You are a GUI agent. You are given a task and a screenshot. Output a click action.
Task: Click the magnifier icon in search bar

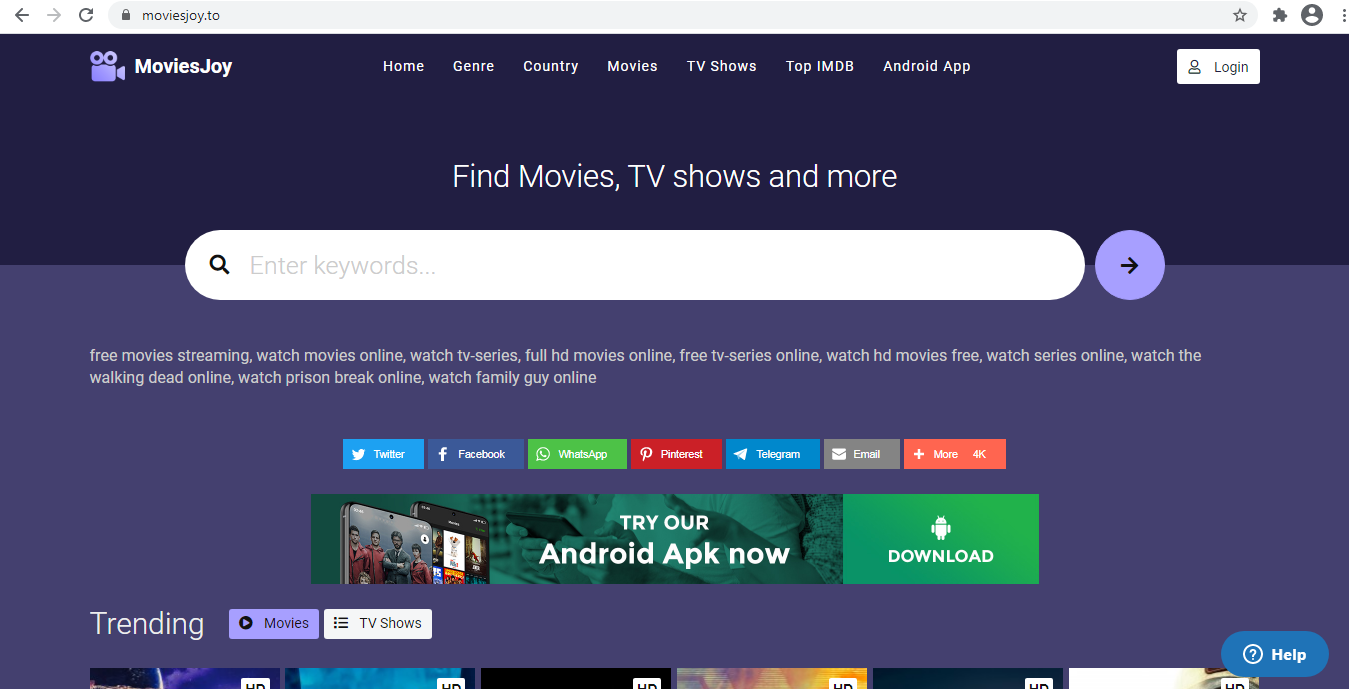click(x=219, y=265)
